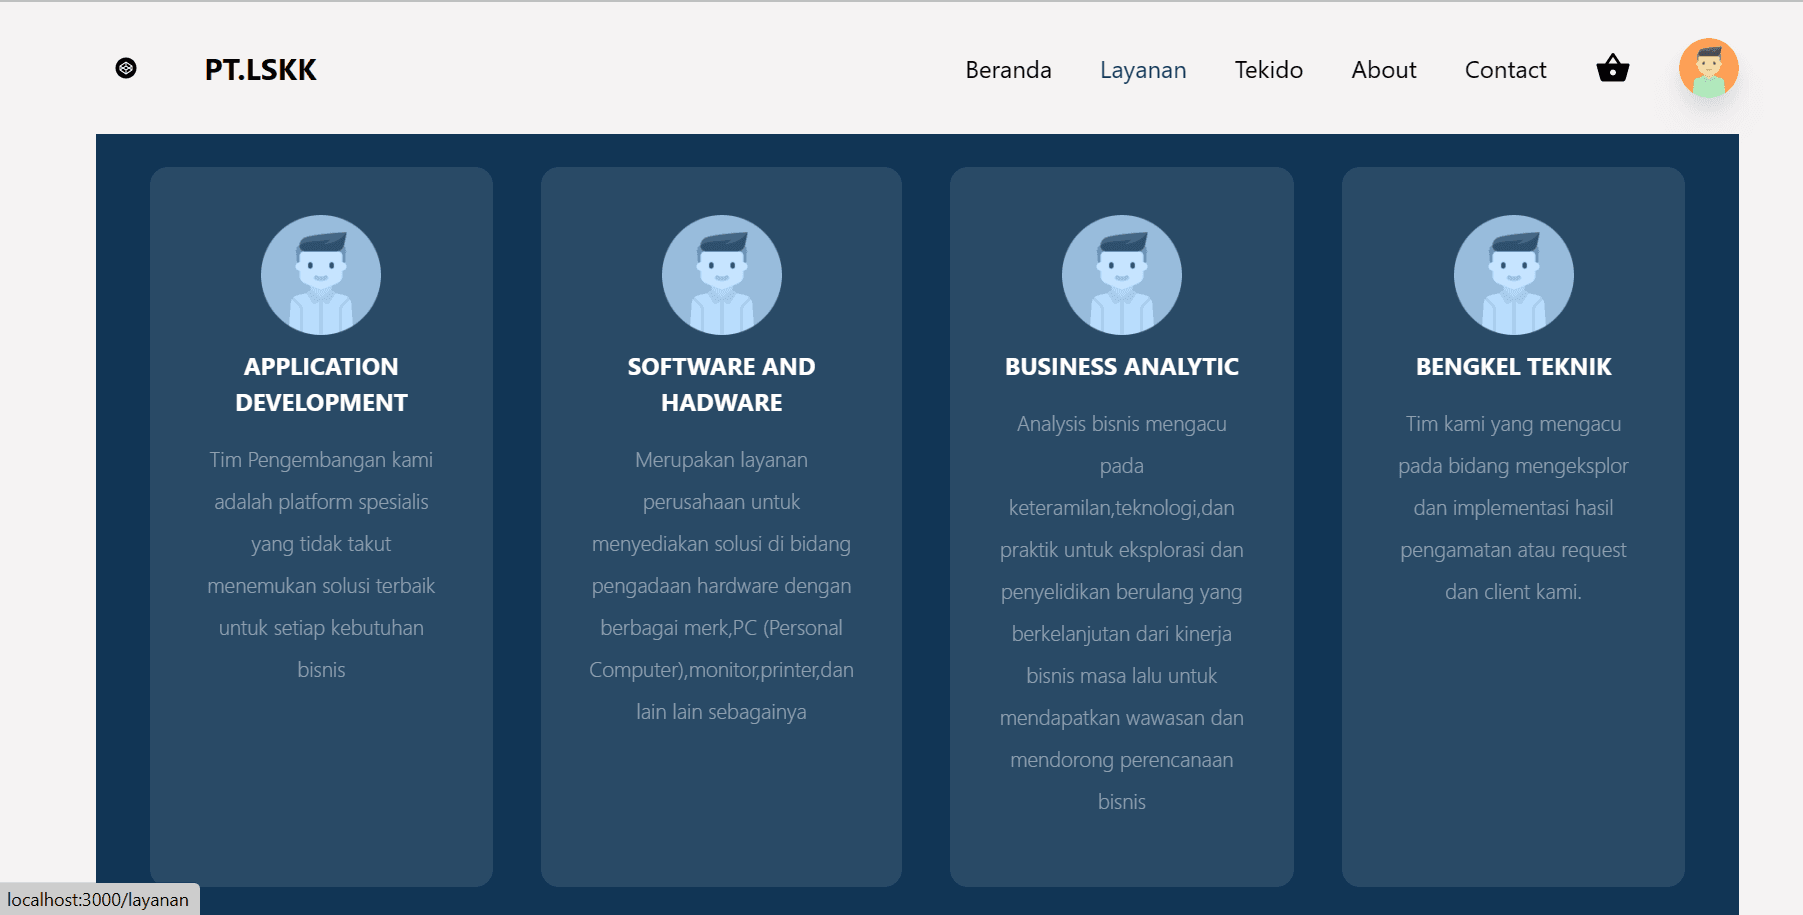Click the Software and Hadware avatar icon
This screenshot has width=1803, height=915.
pyautogui.click(x=721, y=275)
